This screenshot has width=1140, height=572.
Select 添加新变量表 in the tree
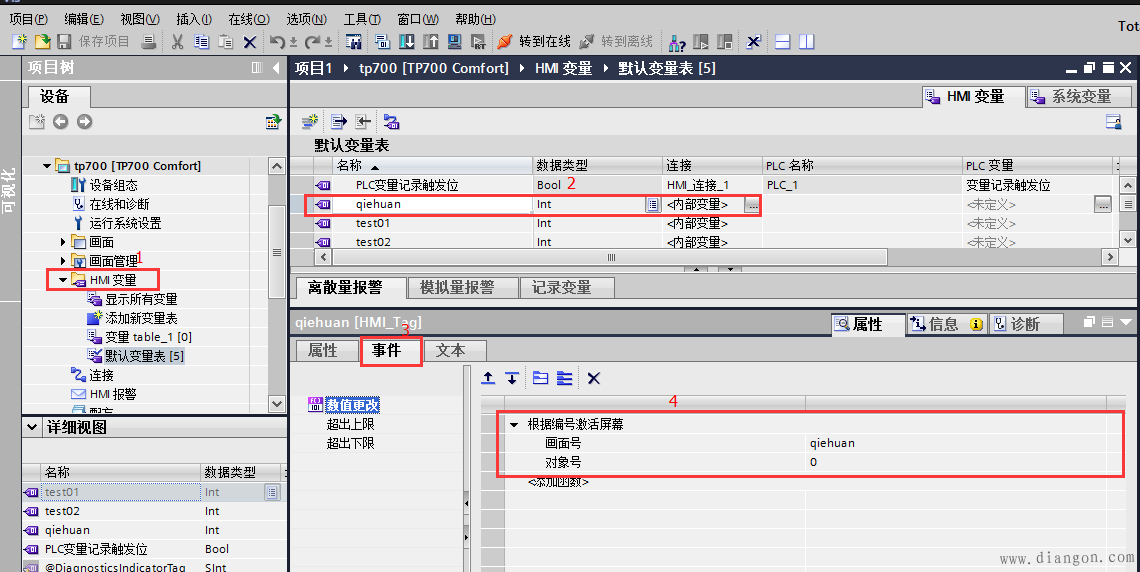[141, 318]
